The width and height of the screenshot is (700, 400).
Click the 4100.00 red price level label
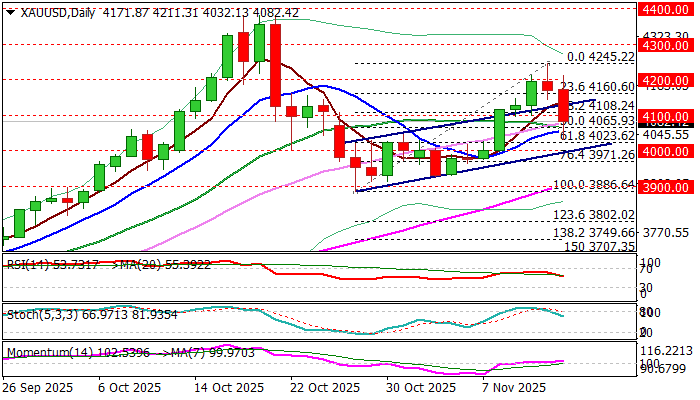(666, 116)
